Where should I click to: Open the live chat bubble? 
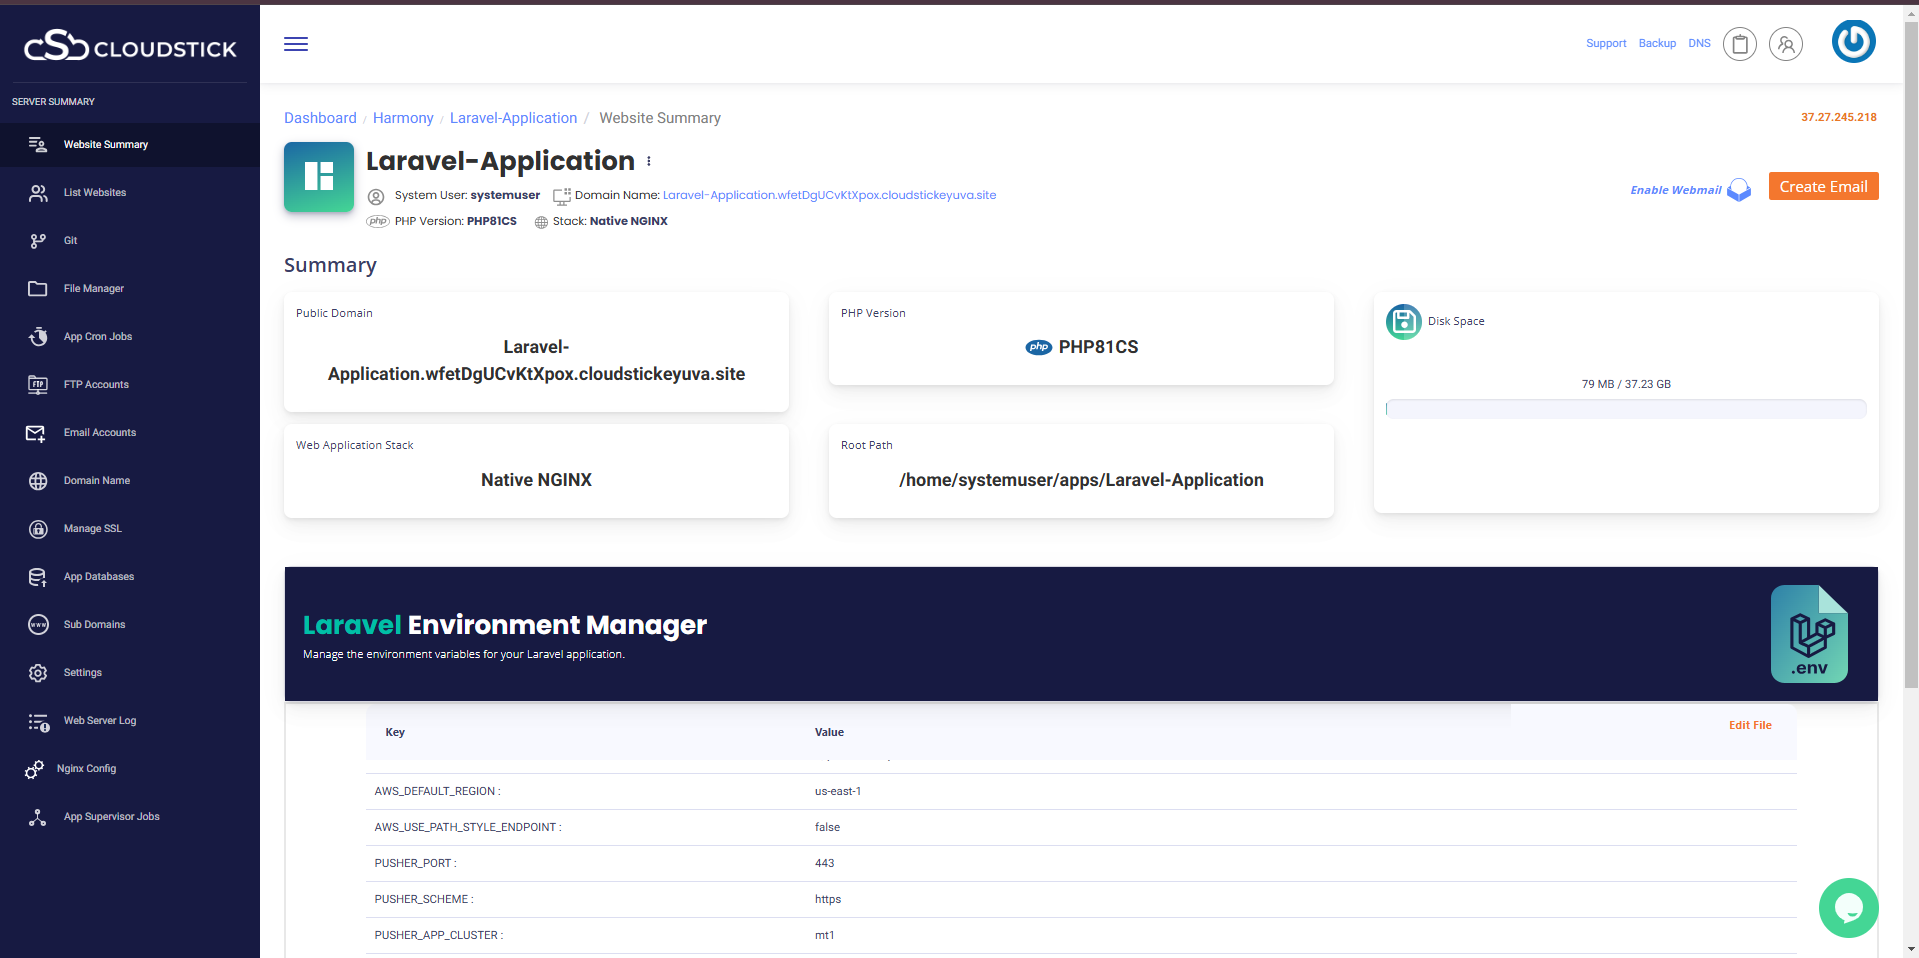click(1848, 908)
